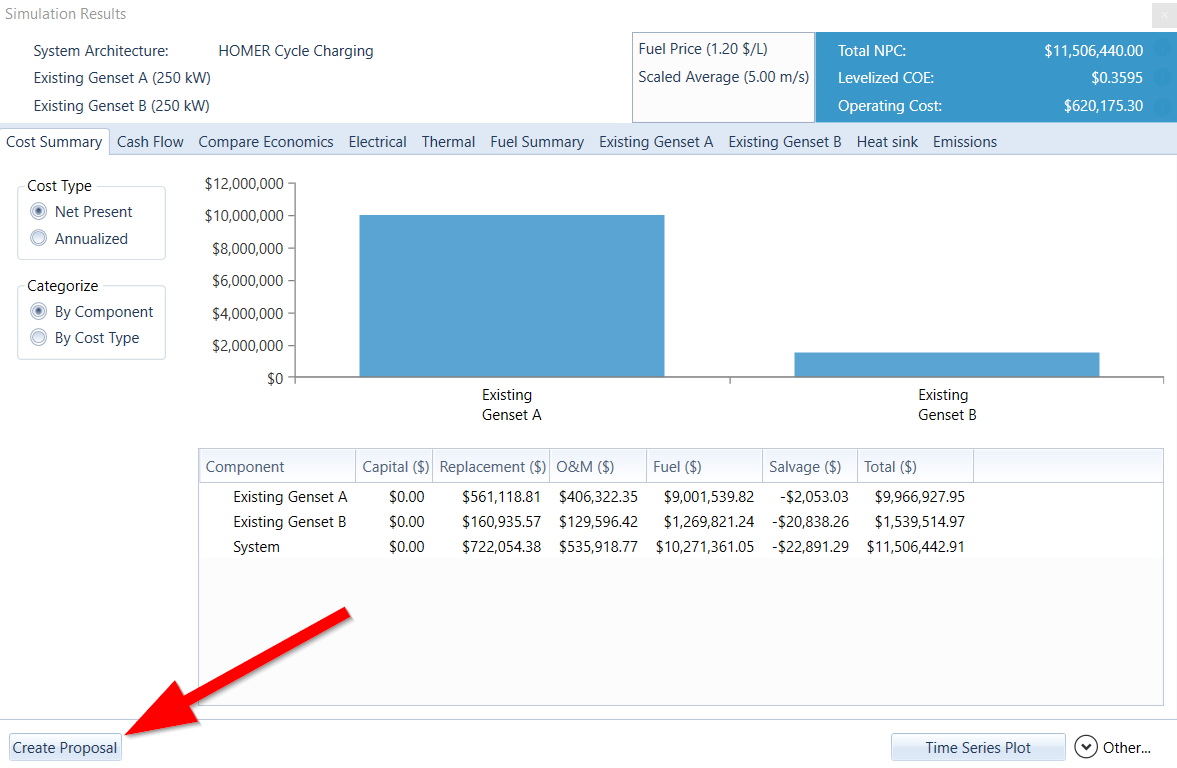Go to the Fuel Summary tab
1177x768 pixels.
point(537,142)
